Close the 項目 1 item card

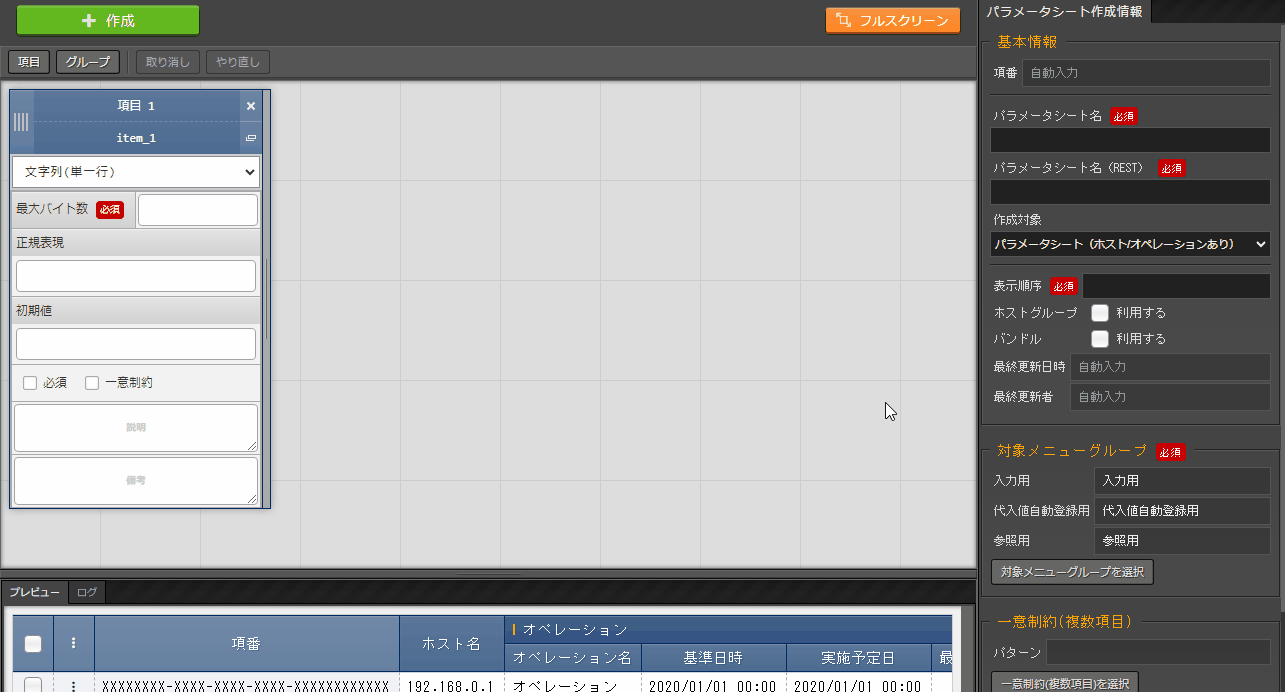click(251, 106)
